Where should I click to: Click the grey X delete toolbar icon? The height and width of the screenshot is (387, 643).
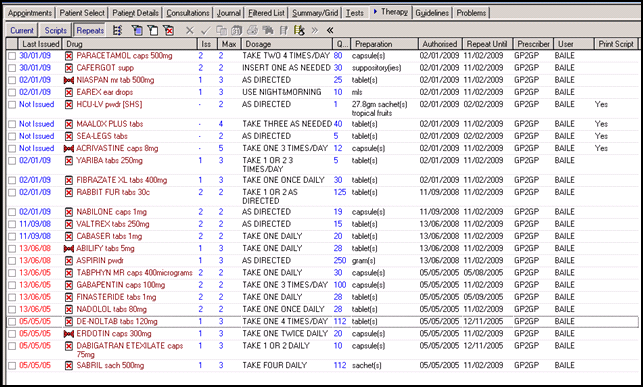point(189,30)
